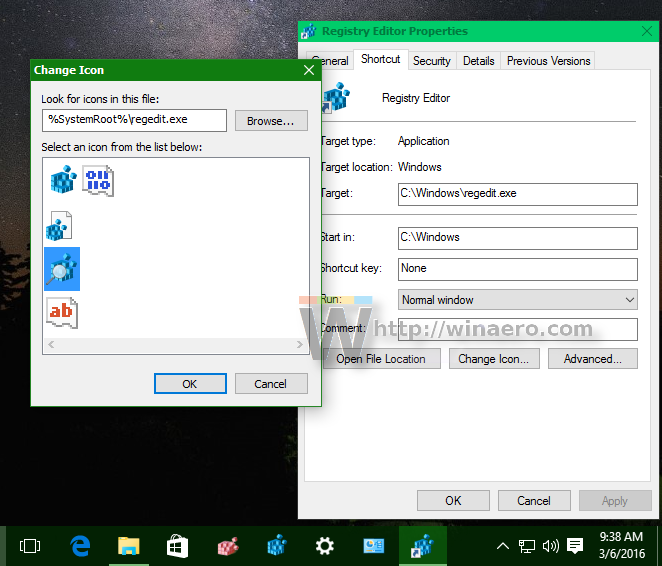Select the Shortcut tab
Viewport: 662px width, 566px height.
[380, 59]
